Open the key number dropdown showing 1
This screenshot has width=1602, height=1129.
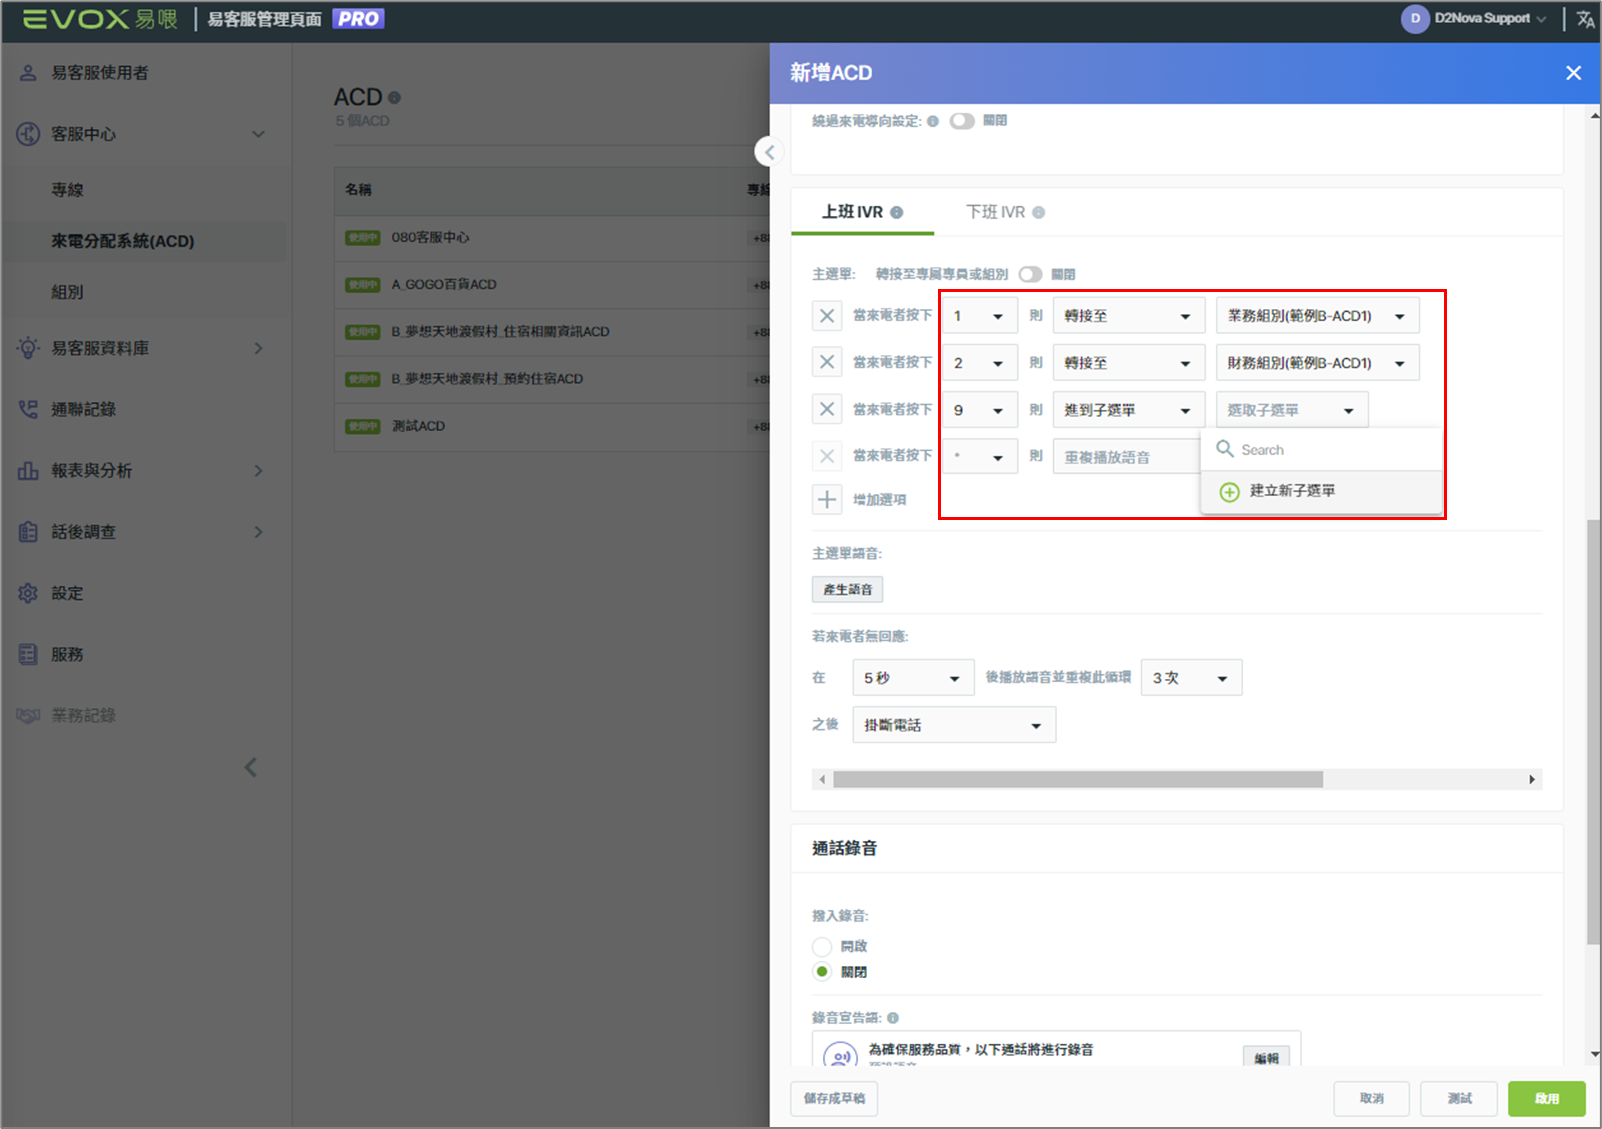979,316
